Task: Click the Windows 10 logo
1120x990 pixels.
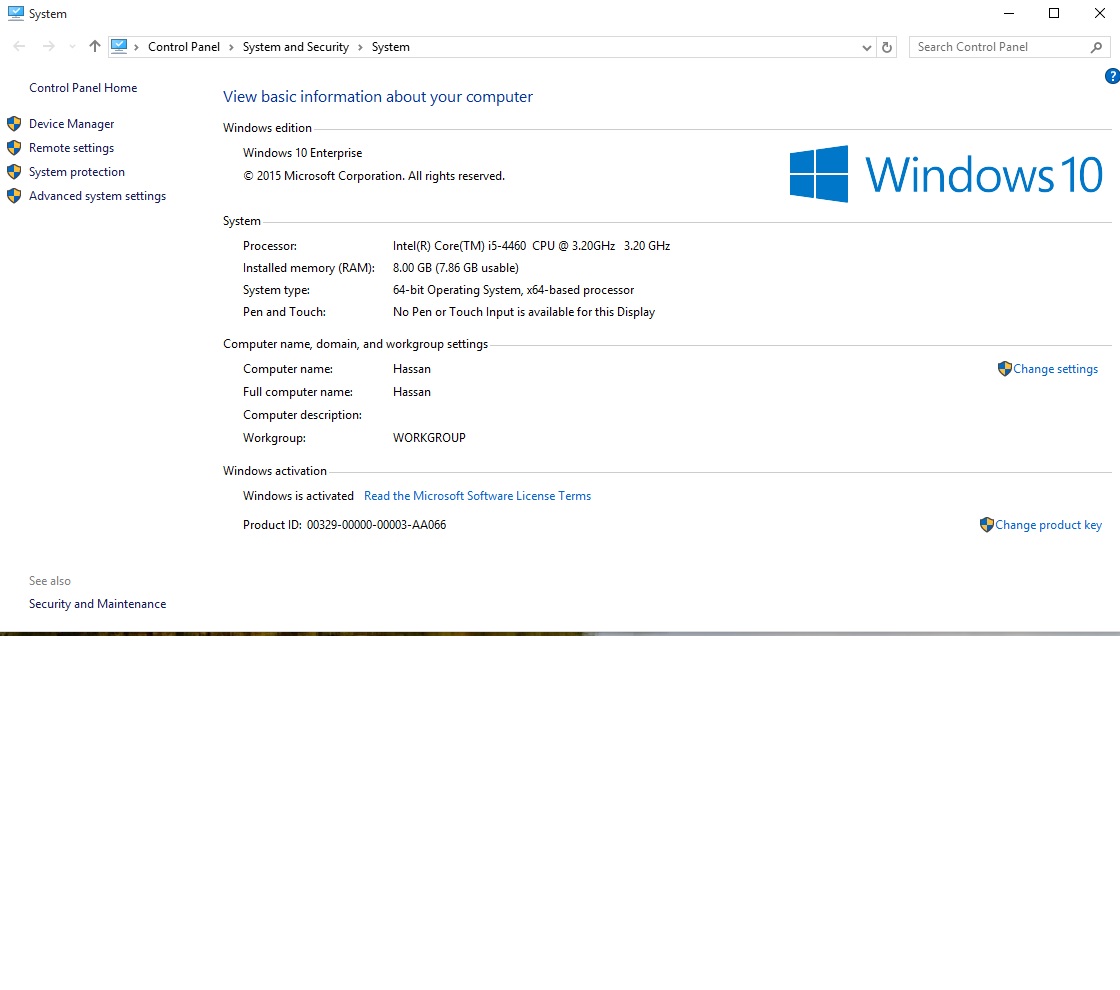Action: pyautogui.click(x=946, y=174)
